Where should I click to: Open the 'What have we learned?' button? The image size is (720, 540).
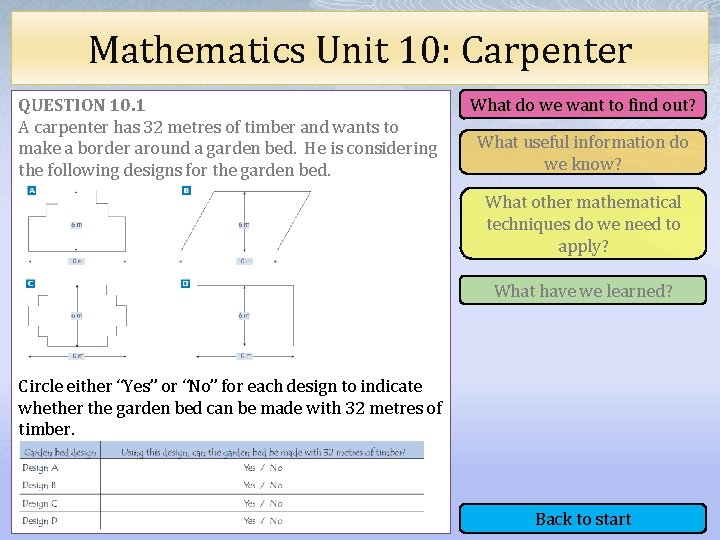583,290
